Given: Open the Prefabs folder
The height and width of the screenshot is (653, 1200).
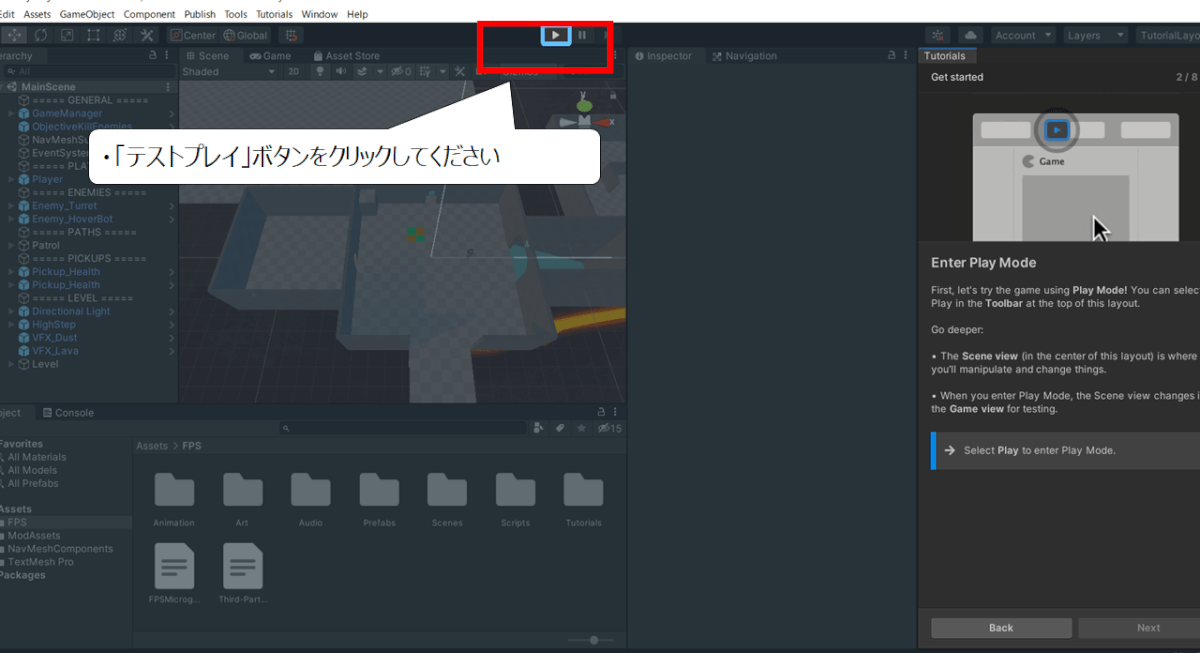Looking at the screenshot, I should pyautogui.click(x=379, y=498).
